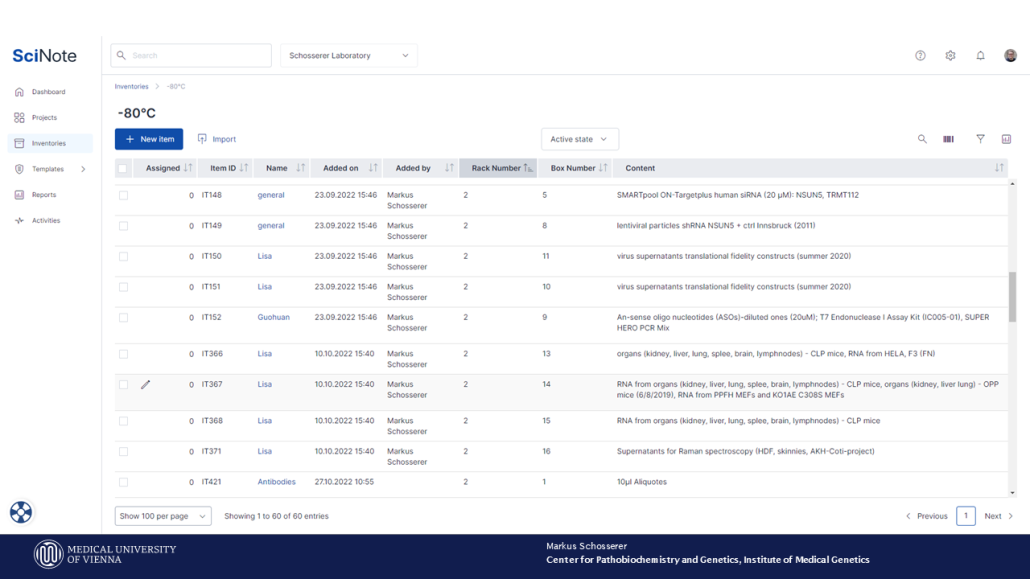Open the settings gear in the top bar

[950, 55]
